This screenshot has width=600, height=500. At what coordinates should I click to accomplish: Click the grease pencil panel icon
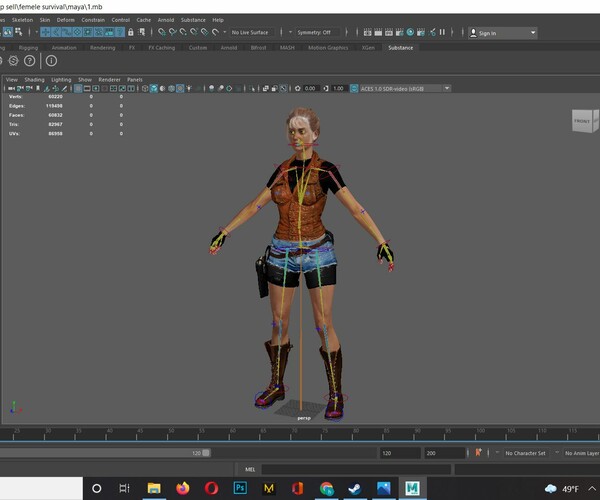64,89
